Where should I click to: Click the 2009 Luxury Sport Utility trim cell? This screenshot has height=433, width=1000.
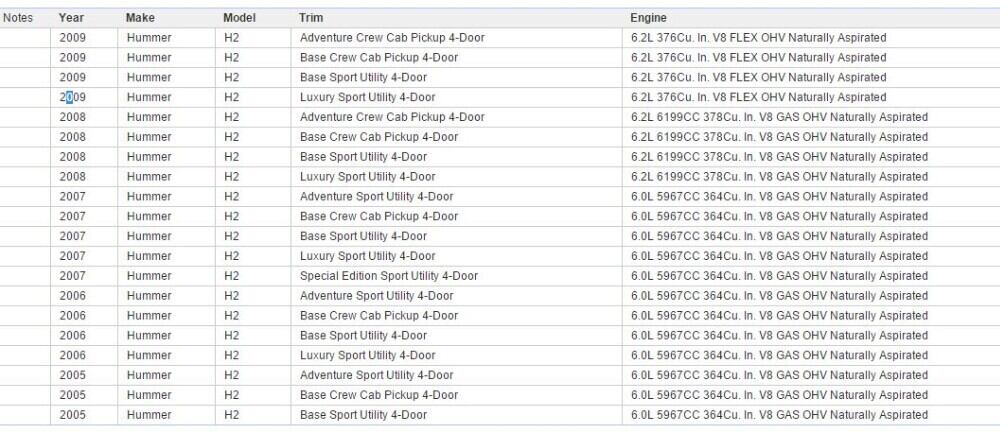pyautogui.click(x=367, y=97)
